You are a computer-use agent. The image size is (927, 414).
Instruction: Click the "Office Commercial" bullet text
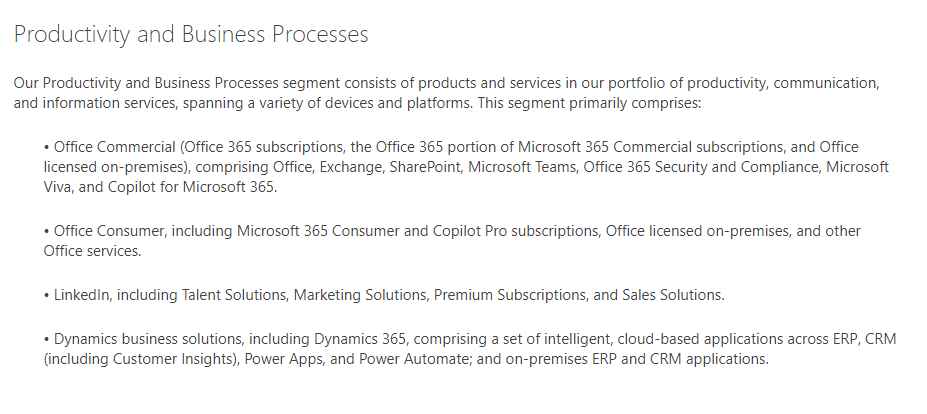(x=114, y=147)
